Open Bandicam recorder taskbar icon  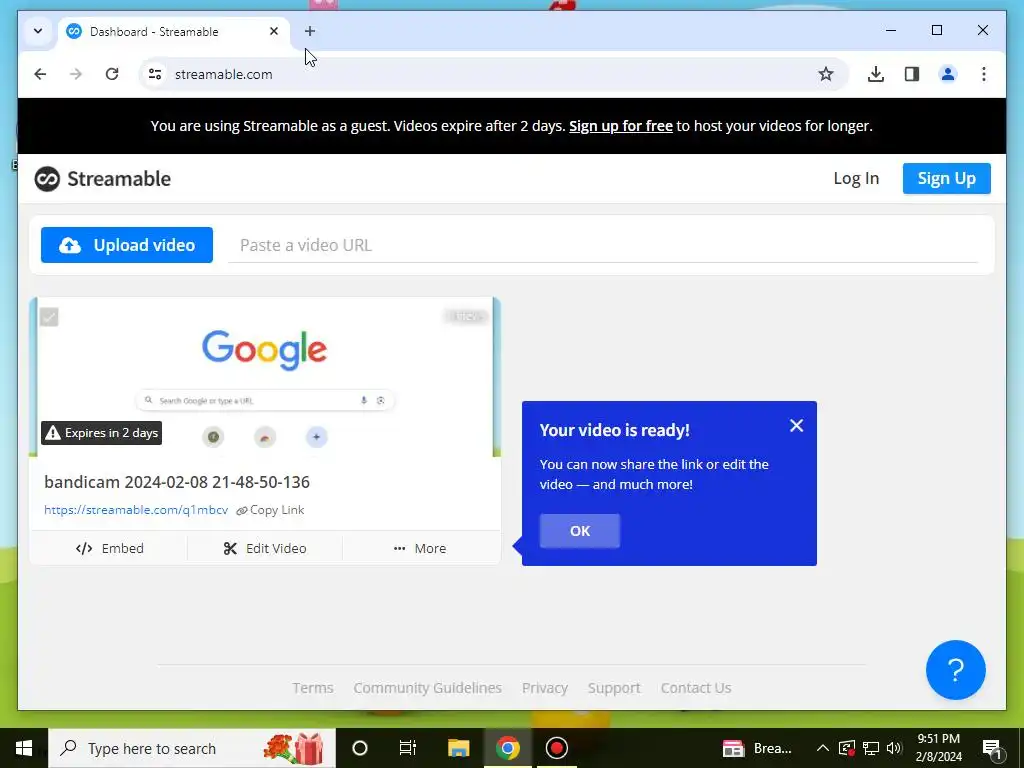tap(556, 748)
